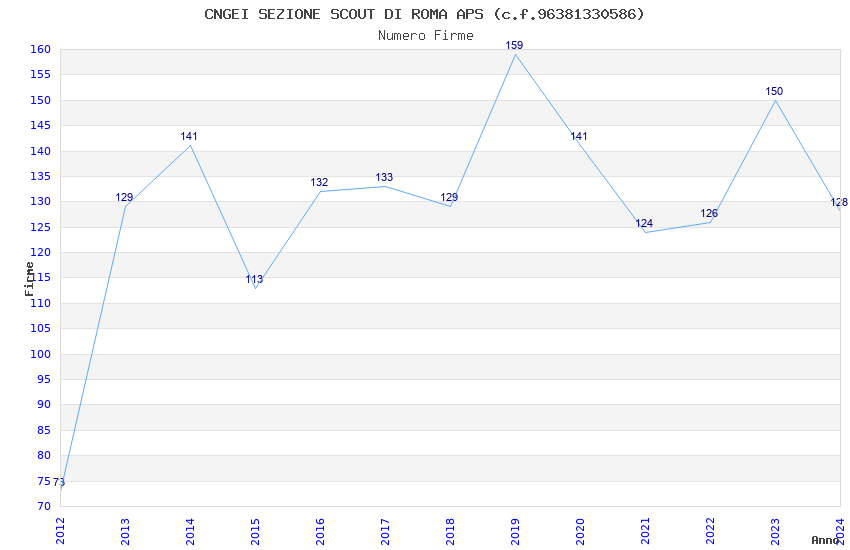Viewport: 850px width, 550px height.
Task: Click the y-axis value 70
Action: pyautogui.click(x=44, y=507)
